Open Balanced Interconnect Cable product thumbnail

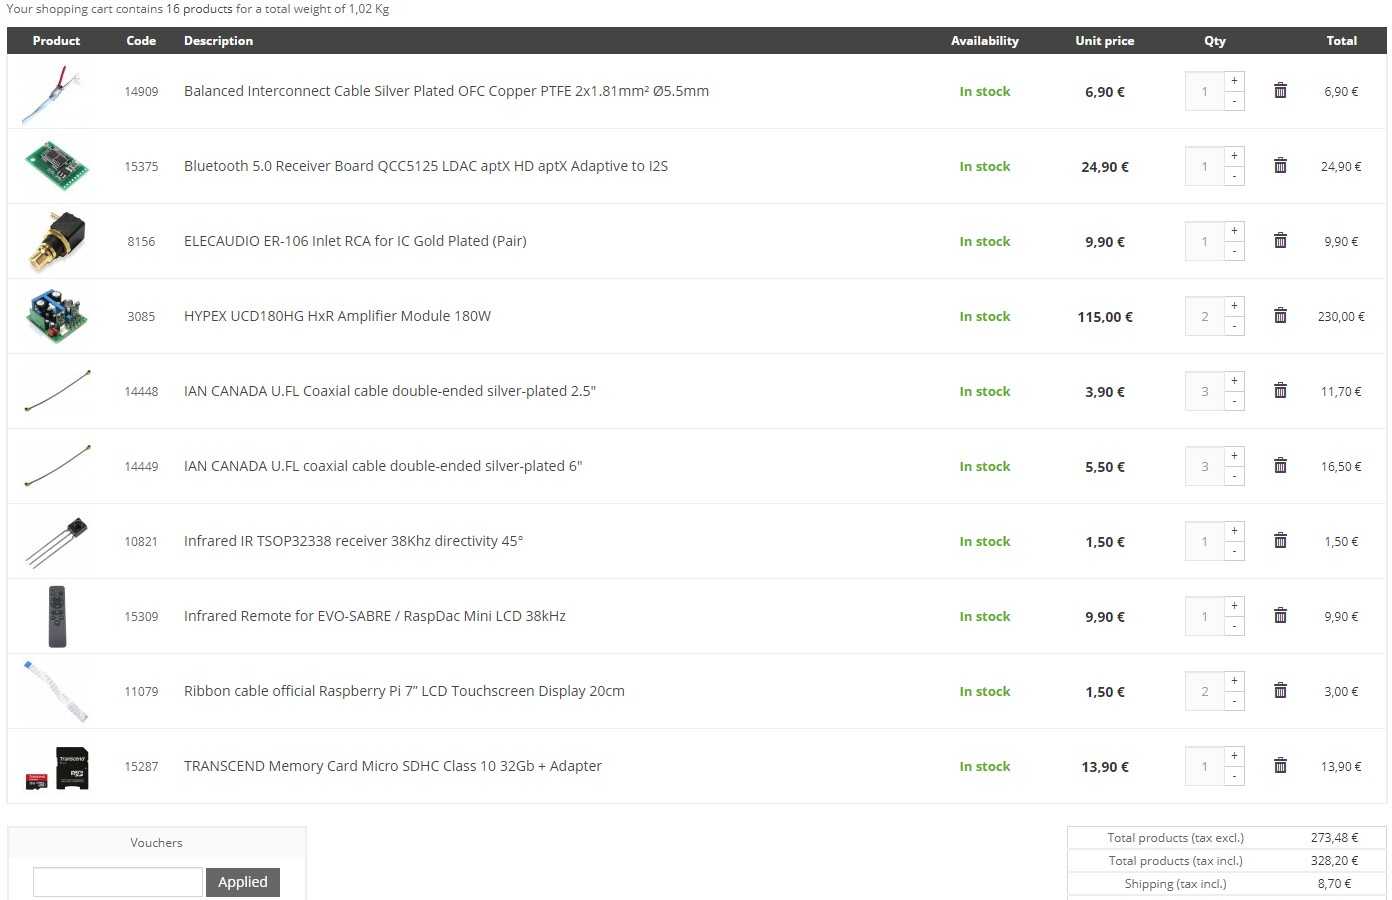click(x=56, y=91)
